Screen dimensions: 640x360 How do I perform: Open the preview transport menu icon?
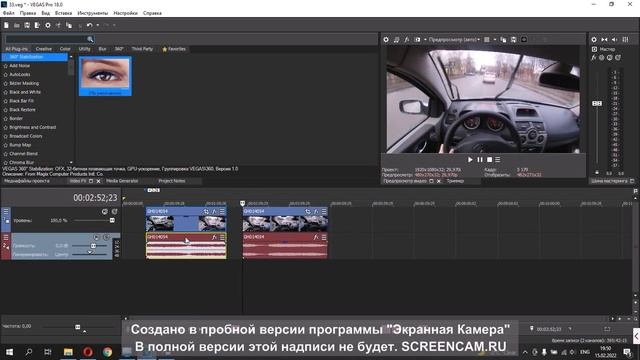pyautogui.click(x=498, y=160)
